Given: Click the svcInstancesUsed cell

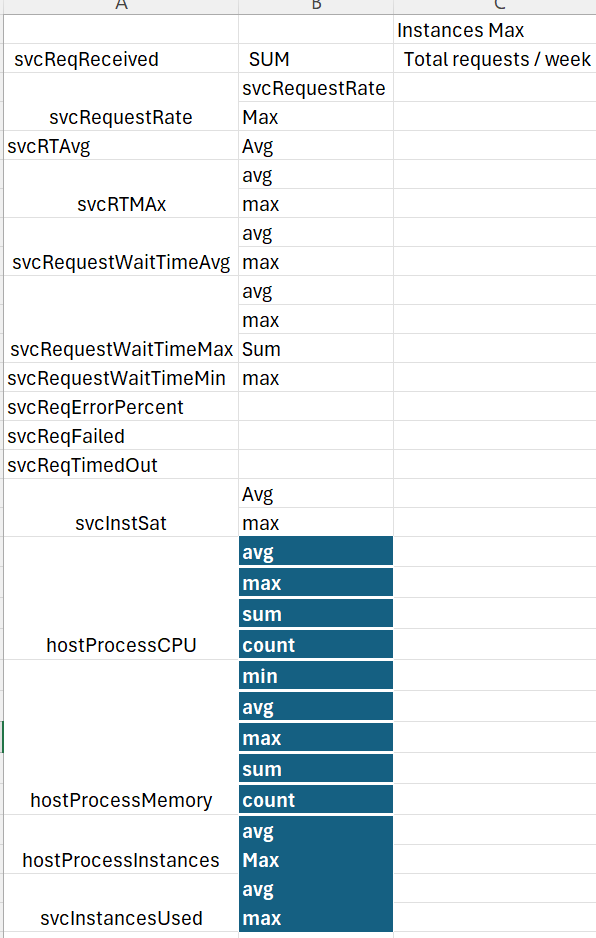Looking at the screenshot, I should click(x=121, y=903).
